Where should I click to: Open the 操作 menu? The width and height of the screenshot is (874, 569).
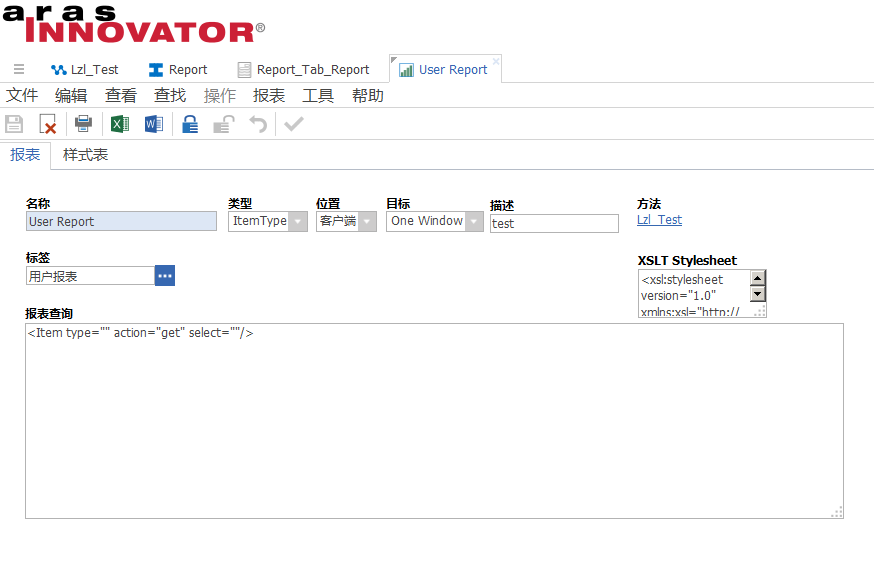220,95
